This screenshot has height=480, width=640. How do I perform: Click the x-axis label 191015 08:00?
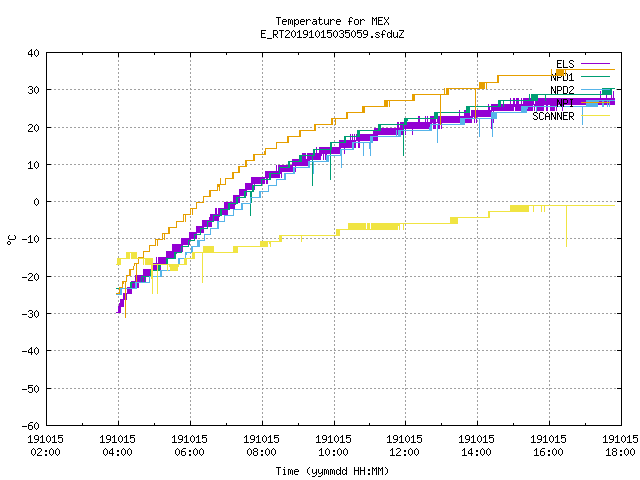pyautogui.click(x=261, y=445)
